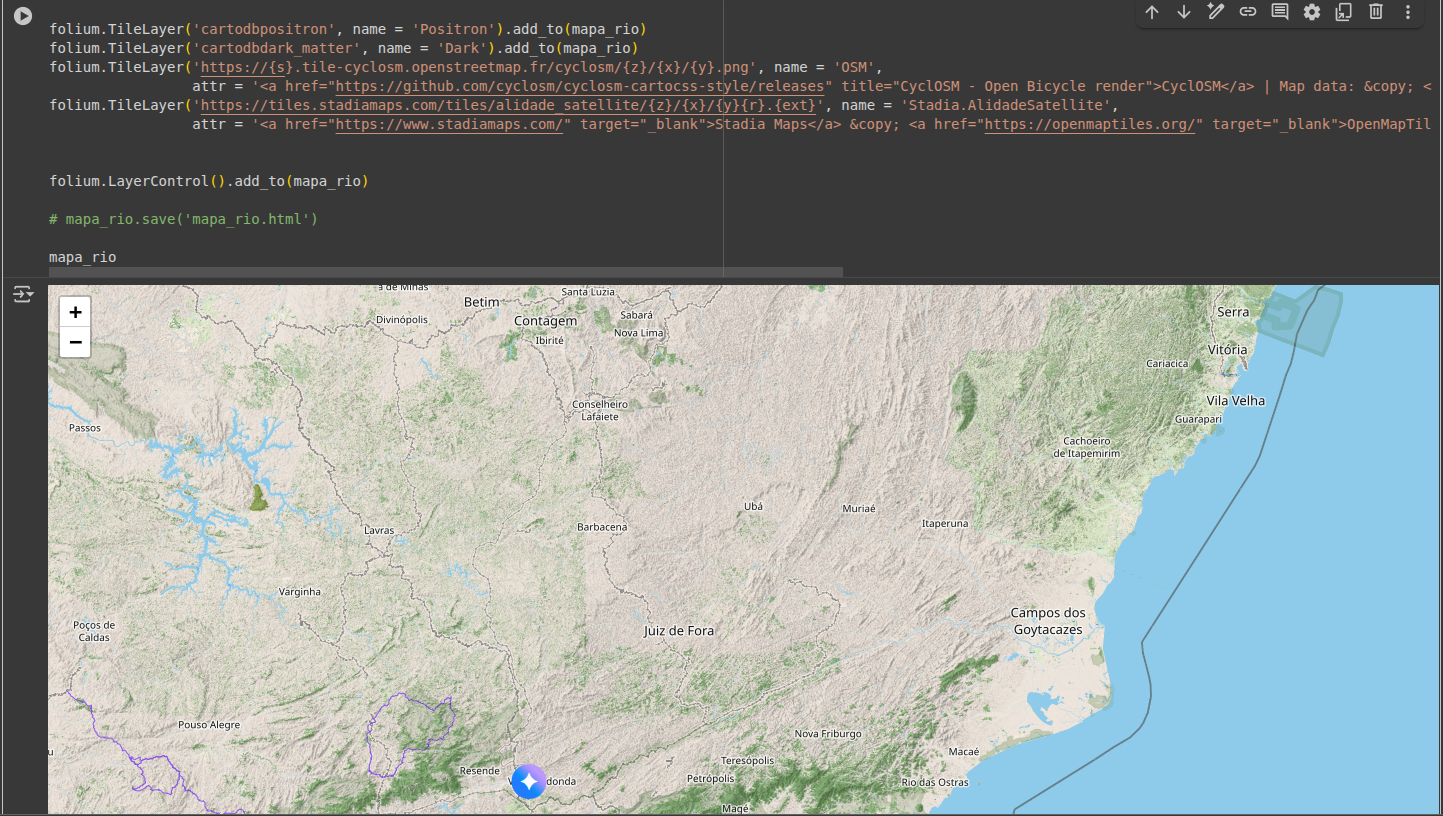Move the cell down with the arrow
This screenshot has height=816, width=1443.
point(1184,12)
